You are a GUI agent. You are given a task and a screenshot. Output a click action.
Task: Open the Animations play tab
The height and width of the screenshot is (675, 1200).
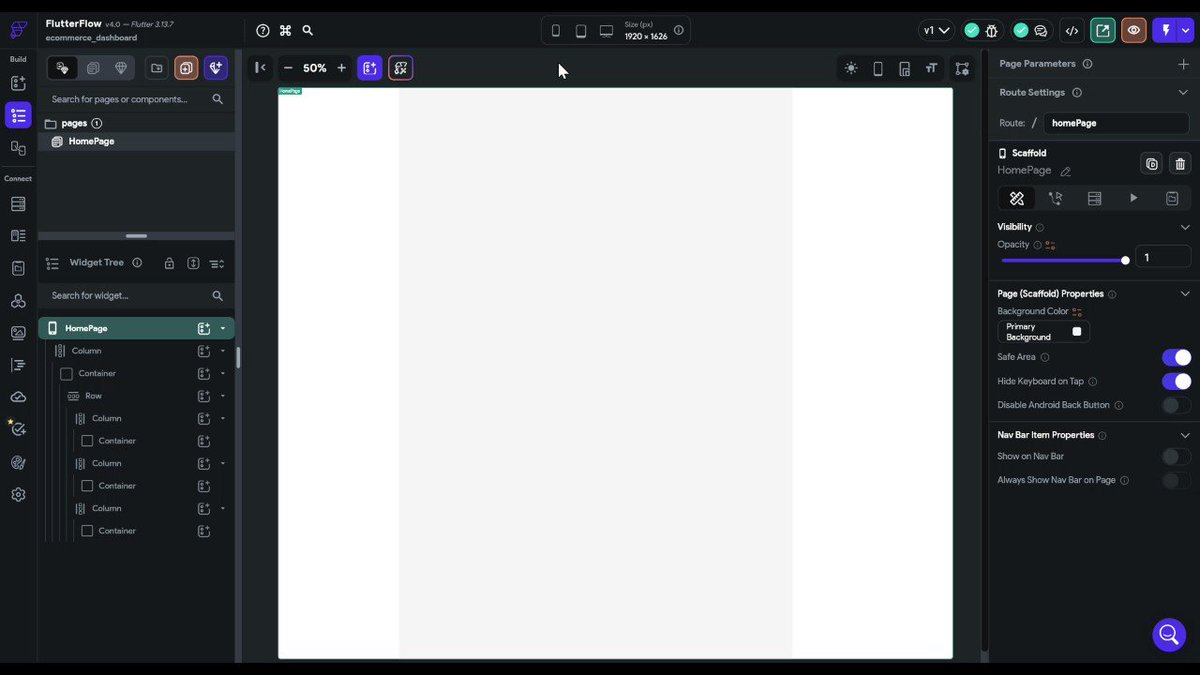[1133, 198]
